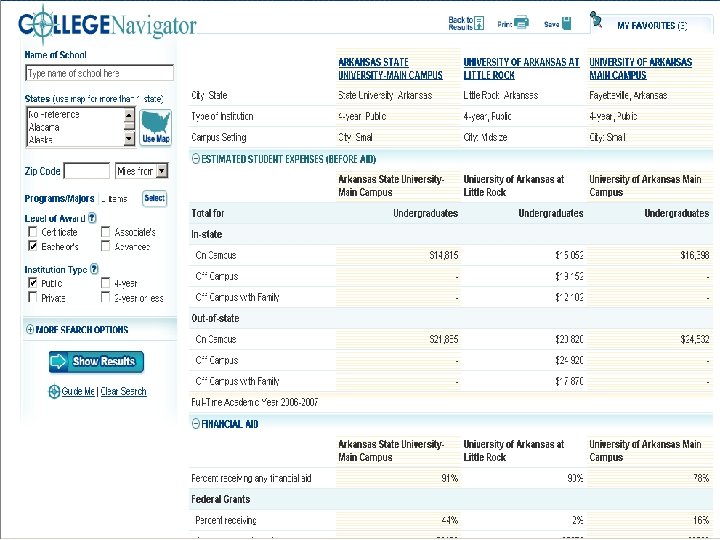The image size is (720, 540).
Task: Click the States list scroll-up arrow
Action: pos(129,114)
